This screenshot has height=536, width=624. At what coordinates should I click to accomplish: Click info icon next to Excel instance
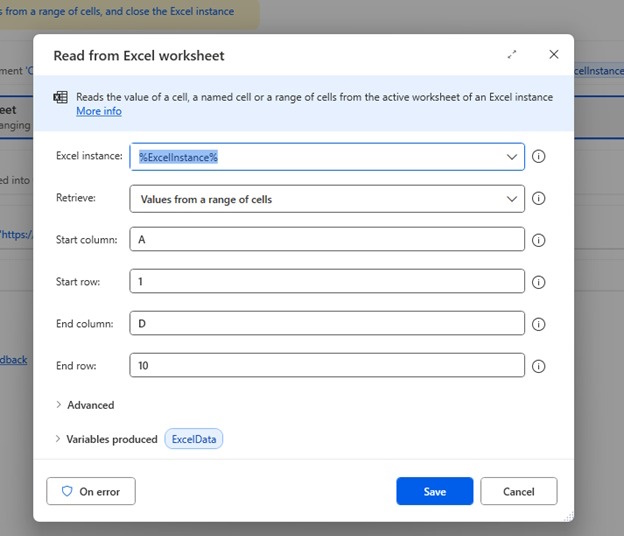(538, 157)
